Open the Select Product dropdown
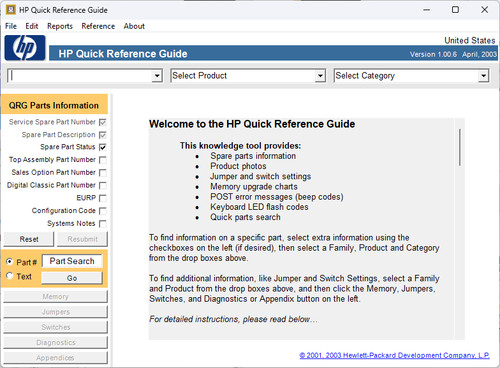This screenshot has height=368, width=500. click(x=248, y=76)
